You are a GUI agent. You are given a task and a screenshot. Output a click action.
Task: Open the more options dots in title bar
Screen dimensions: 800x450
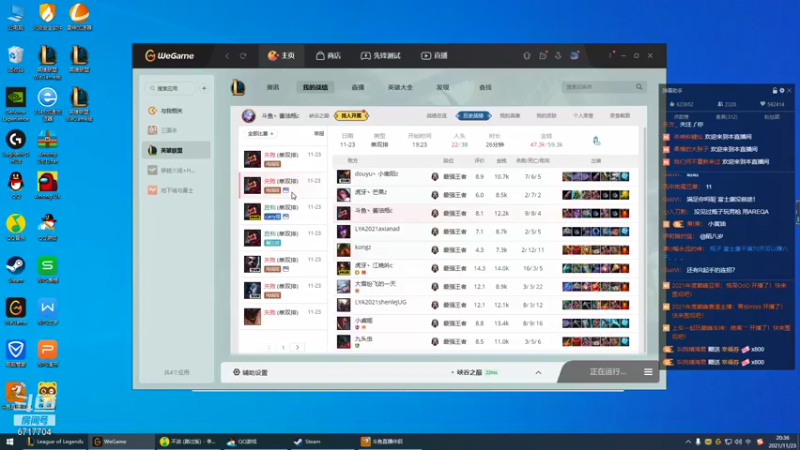(611, 55)
